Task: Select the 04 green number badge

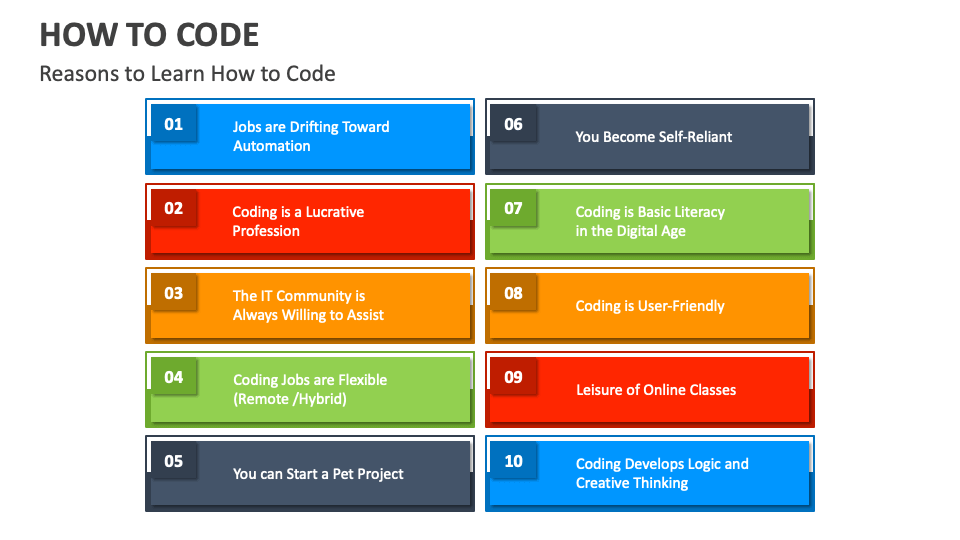Action: click(x=174, y=377)
